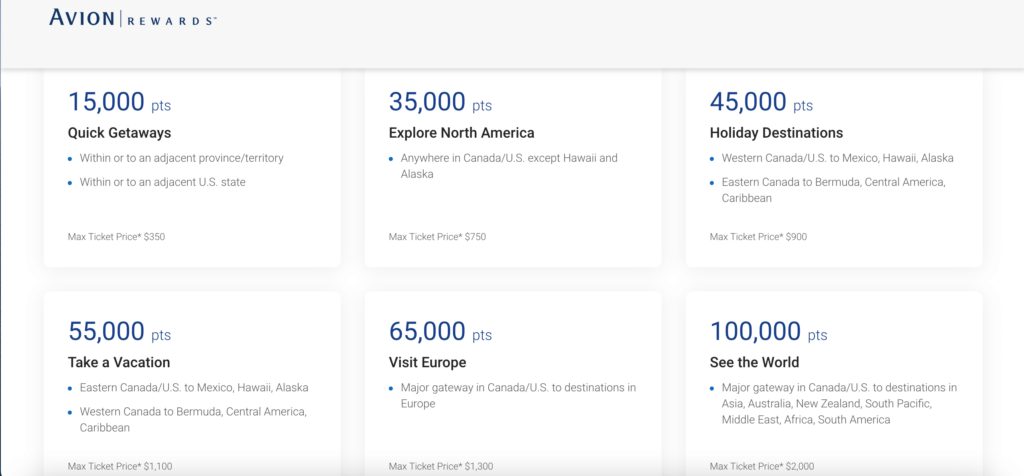
Task: Click Max Ticket Price $350 text
Action: tap(116, 237)
